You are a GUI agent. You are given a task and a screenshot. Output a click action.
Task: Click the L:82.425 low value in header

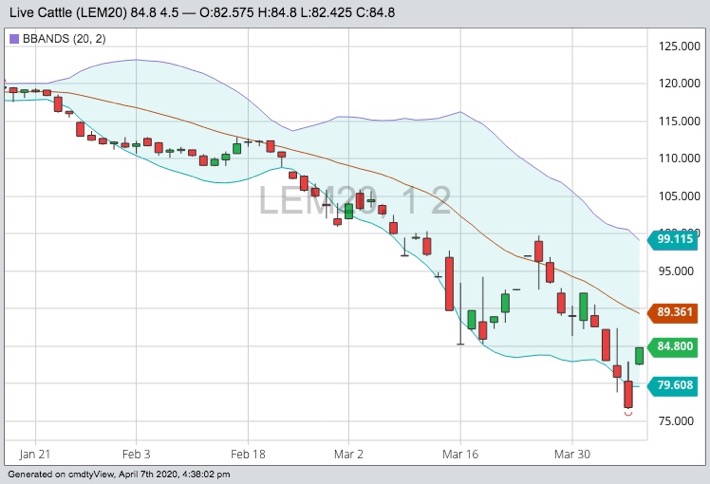click(326, 13)
